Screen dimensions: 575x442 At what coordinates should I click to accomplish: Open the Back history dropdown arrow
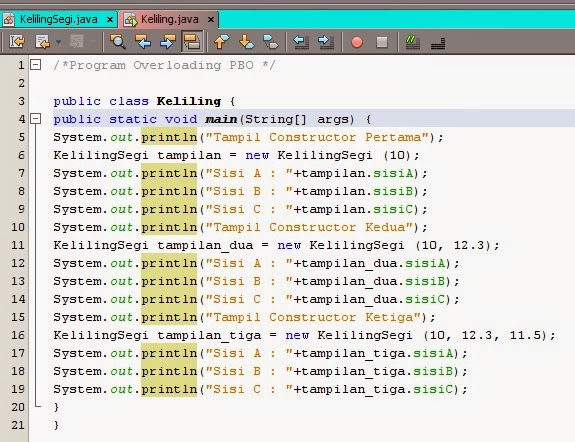coord(58,42)
